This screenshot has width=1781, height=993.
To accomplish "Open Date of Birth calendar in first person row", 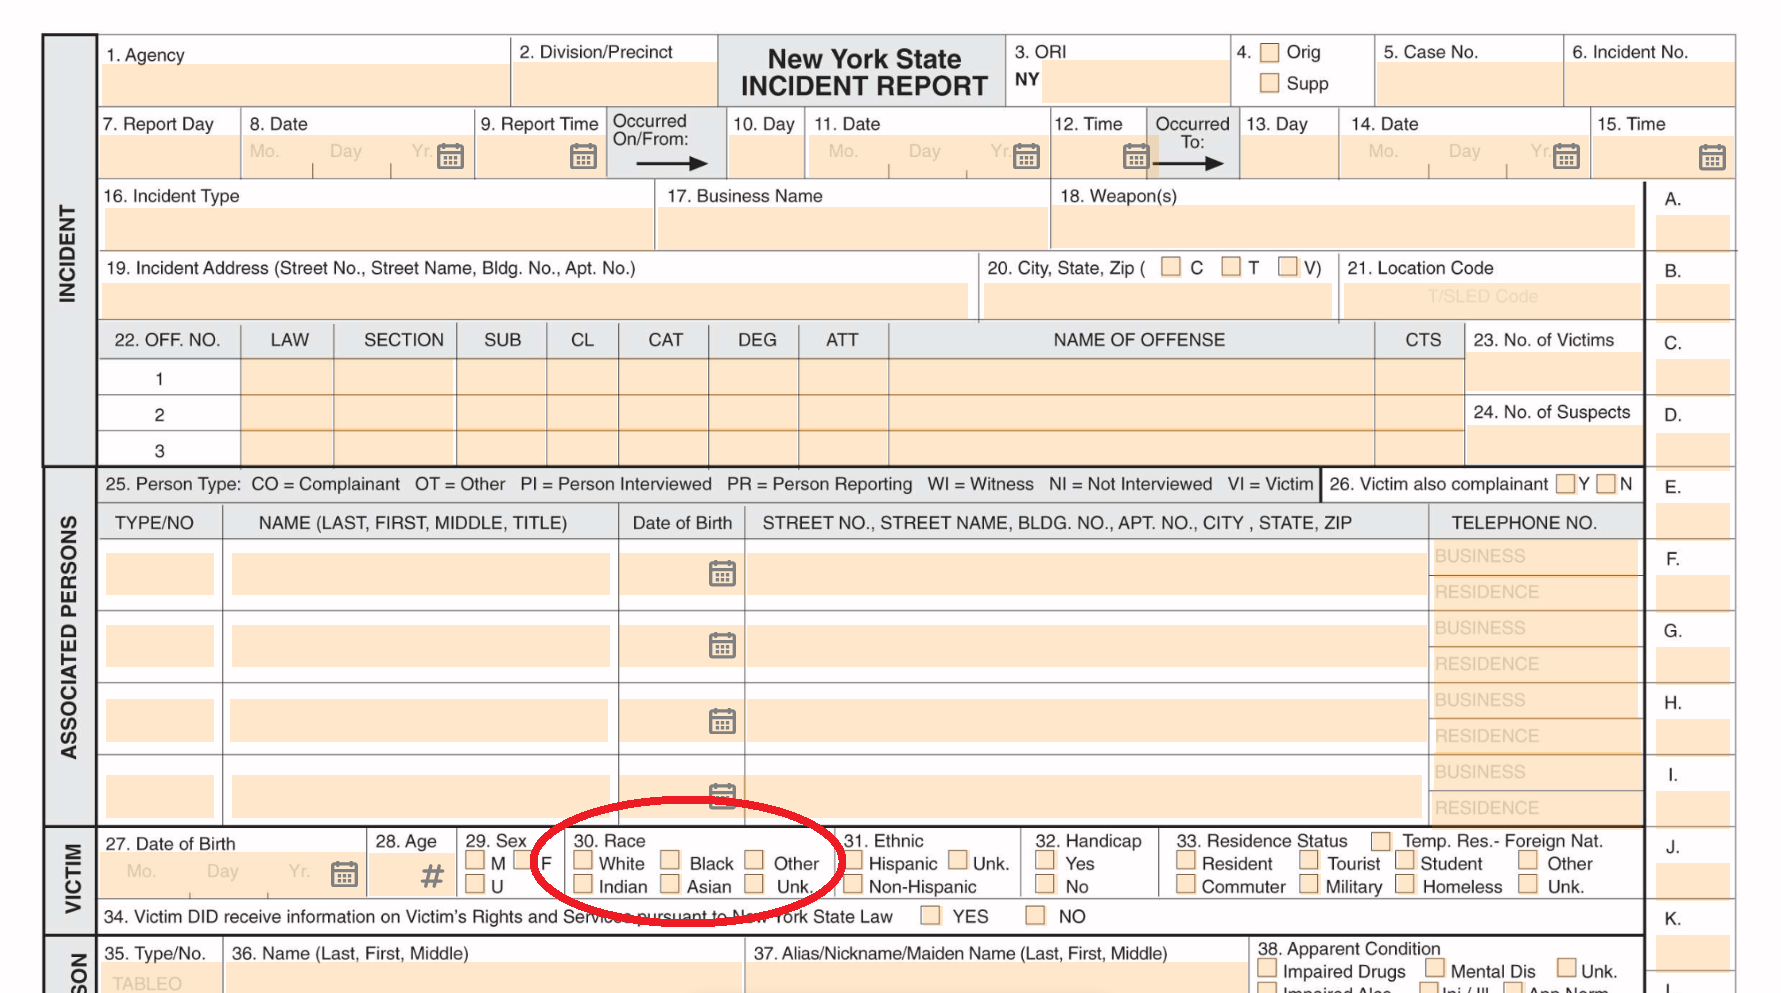I will (x=722, y=574).
